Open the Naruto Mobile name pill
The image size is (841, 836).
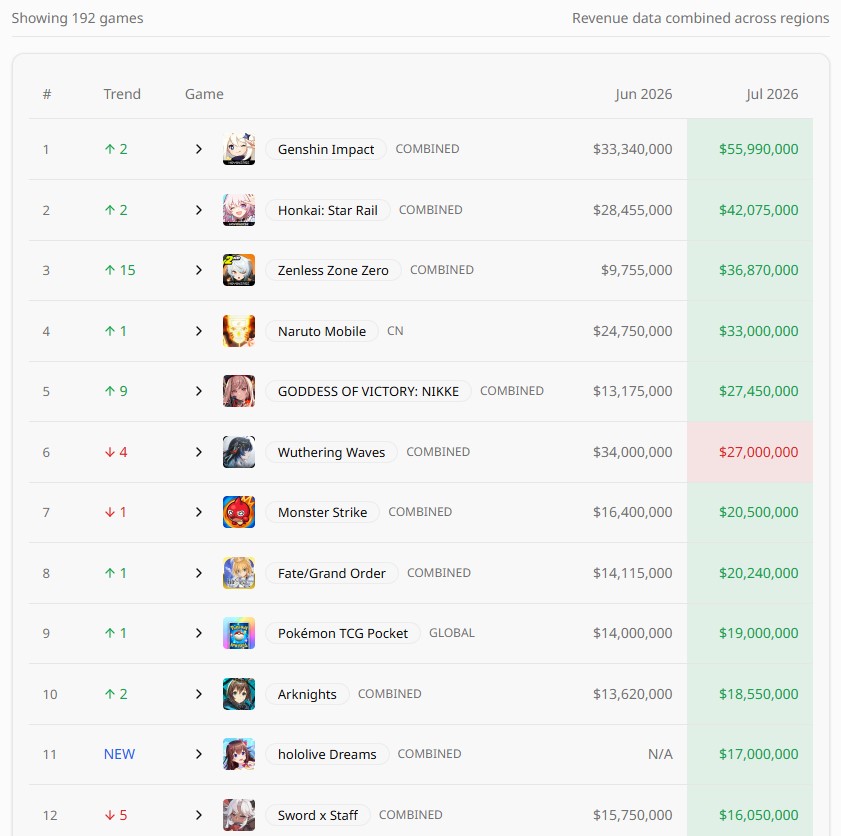[322, 331]
